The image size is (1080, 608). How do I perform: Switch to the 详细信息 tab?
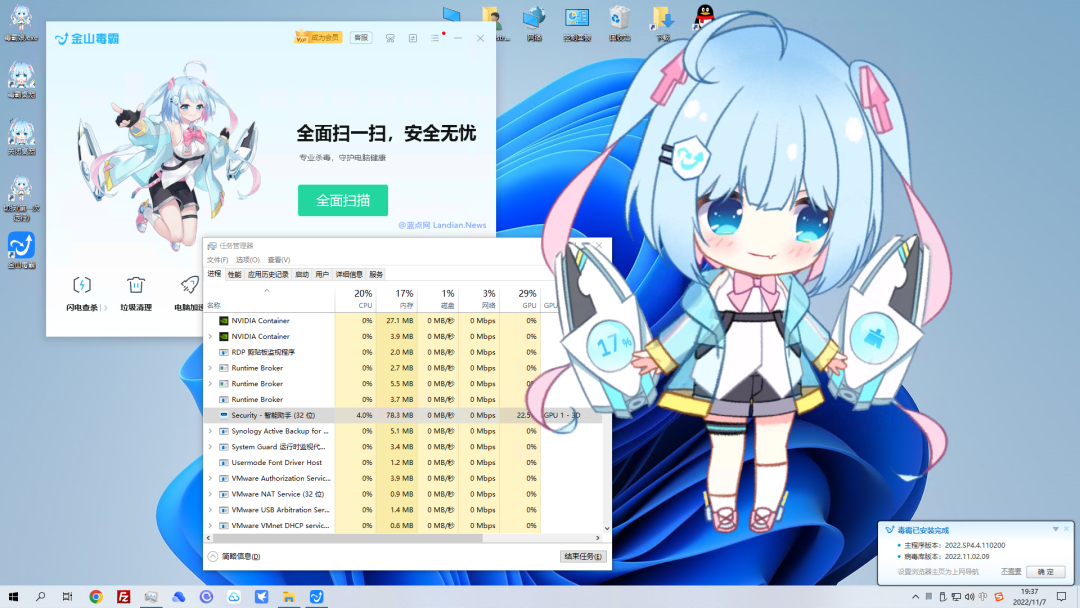(x=349, y=275)
